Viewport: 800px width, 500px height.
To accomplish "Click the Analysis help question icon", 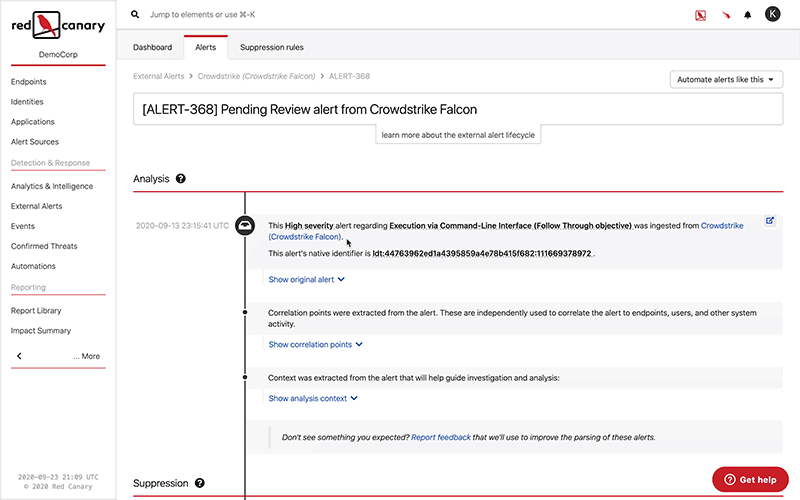I will tap(181, 179).
